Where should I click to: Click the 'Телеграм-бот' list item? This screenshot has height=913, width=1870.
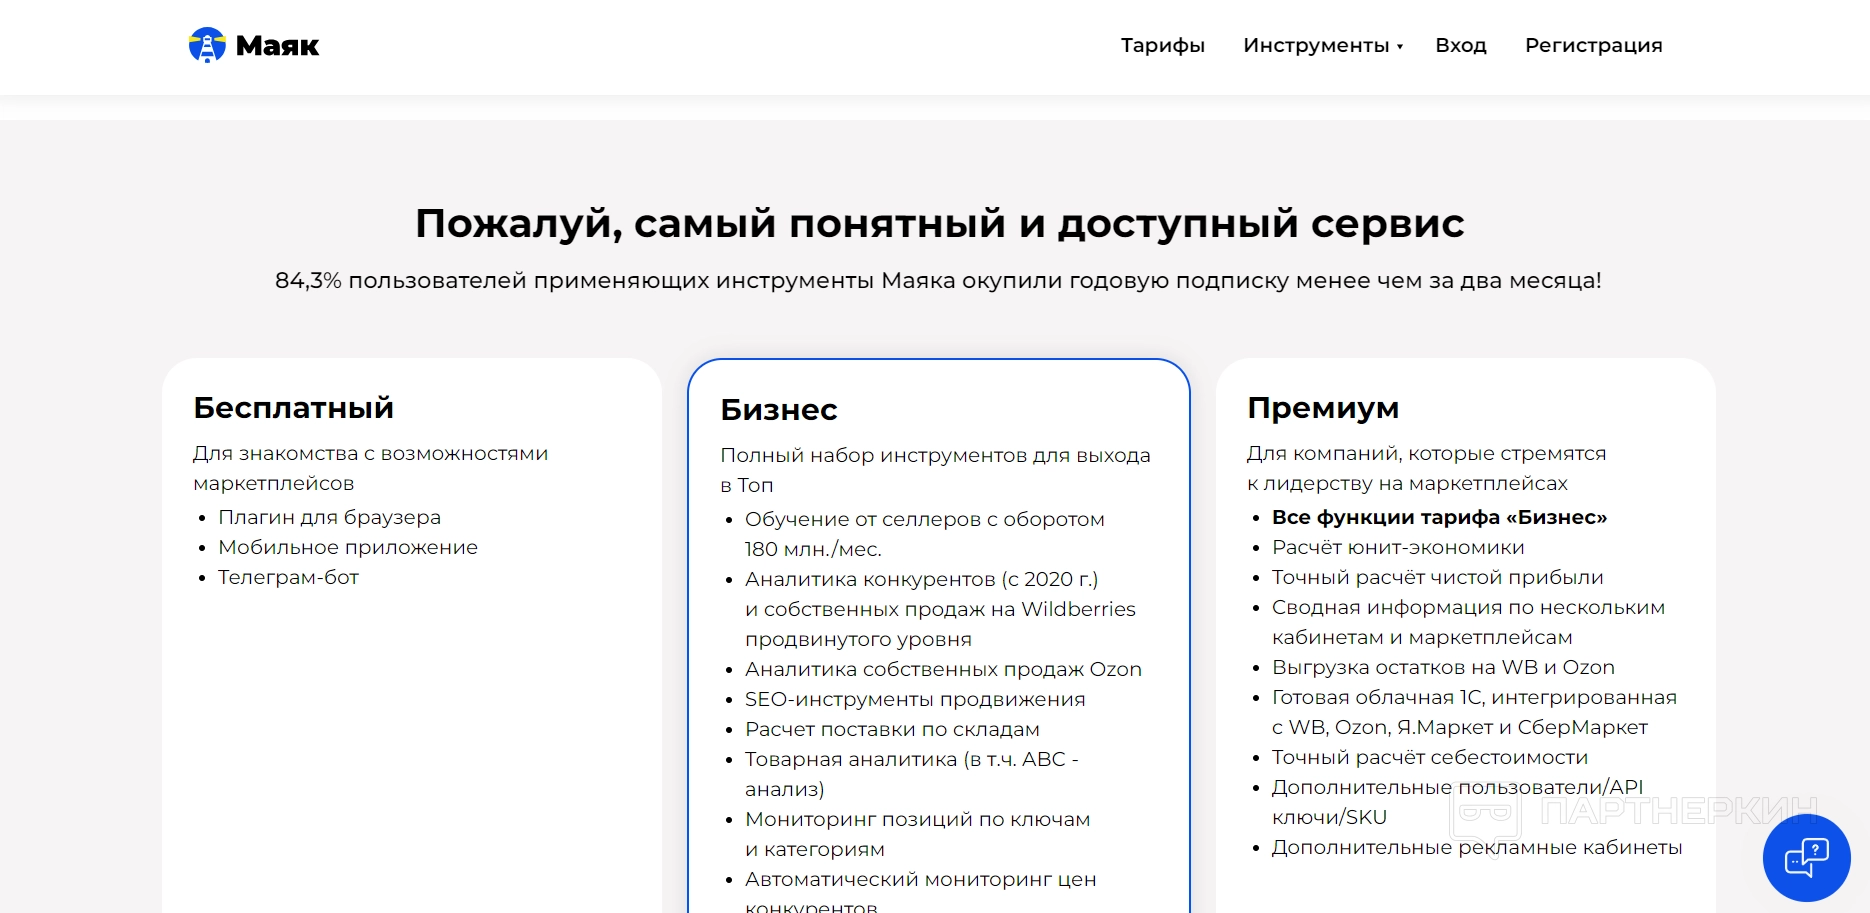point(288,577)
